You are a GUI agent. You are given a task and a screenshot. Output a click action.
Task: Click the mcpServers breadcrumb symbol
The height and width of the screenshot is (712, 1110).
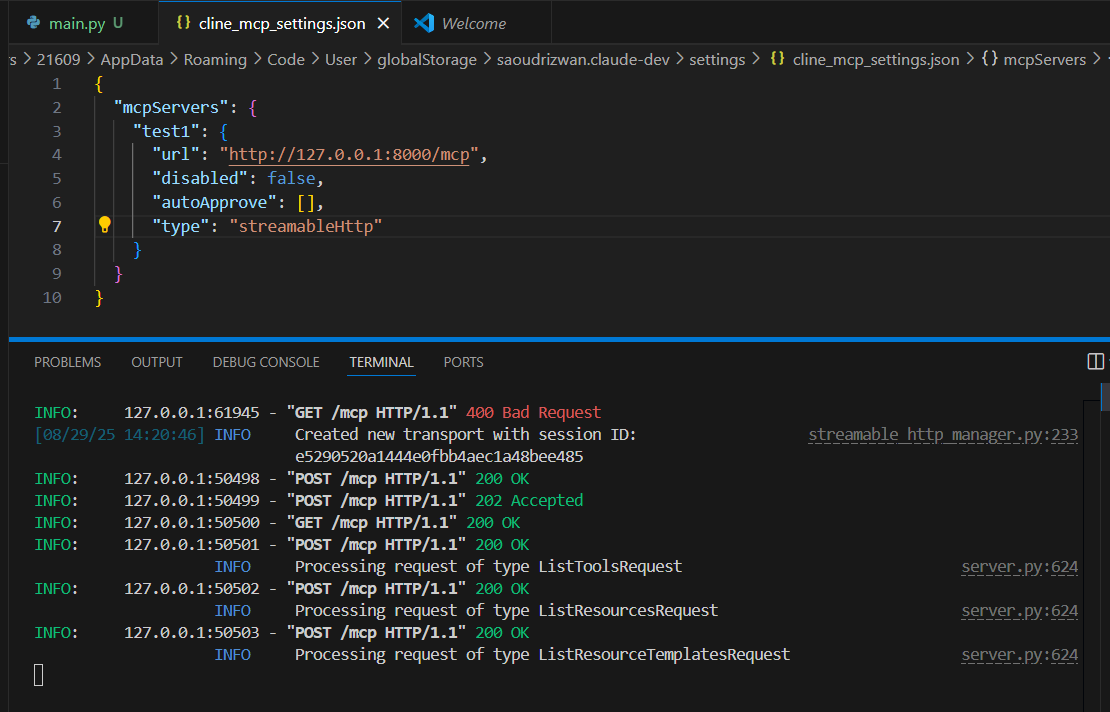click(x=1045, y=59)
